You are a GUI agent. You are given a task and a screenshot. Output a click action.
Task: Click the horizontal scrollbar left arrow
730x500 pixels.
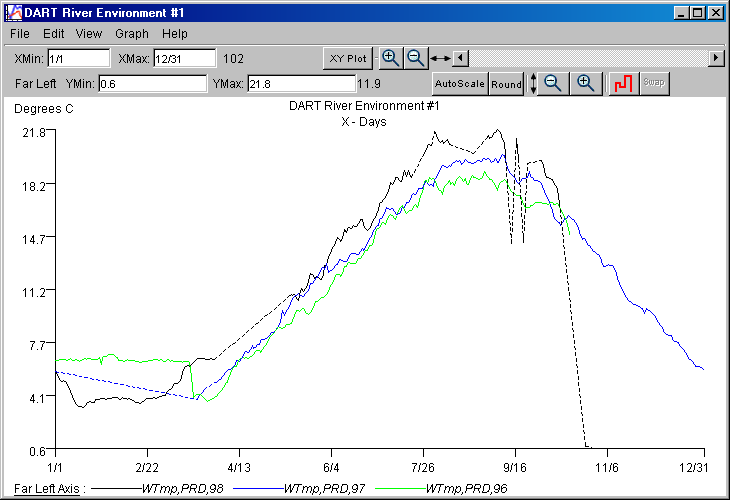pos(460,58)
